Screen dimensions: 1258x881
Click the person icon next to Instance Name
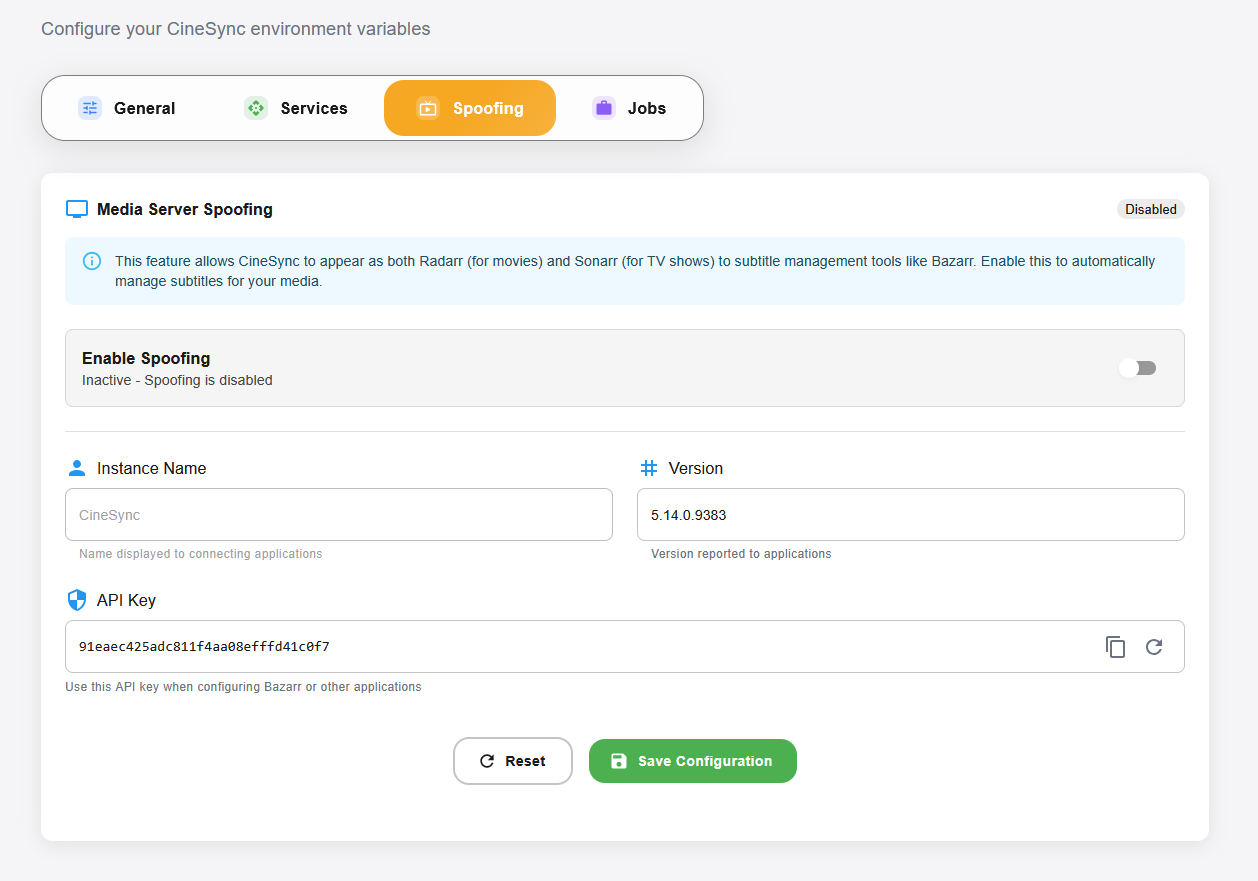tap(77, 468)
